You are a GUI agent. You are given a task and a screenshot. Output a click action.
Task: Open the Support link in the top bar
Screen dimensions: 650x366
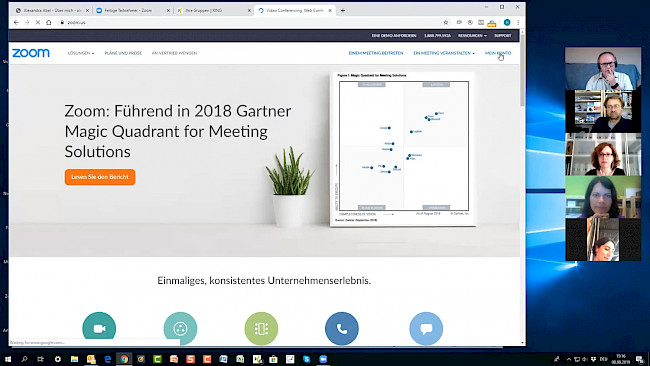pyautogui.click(x=503, y=36)
